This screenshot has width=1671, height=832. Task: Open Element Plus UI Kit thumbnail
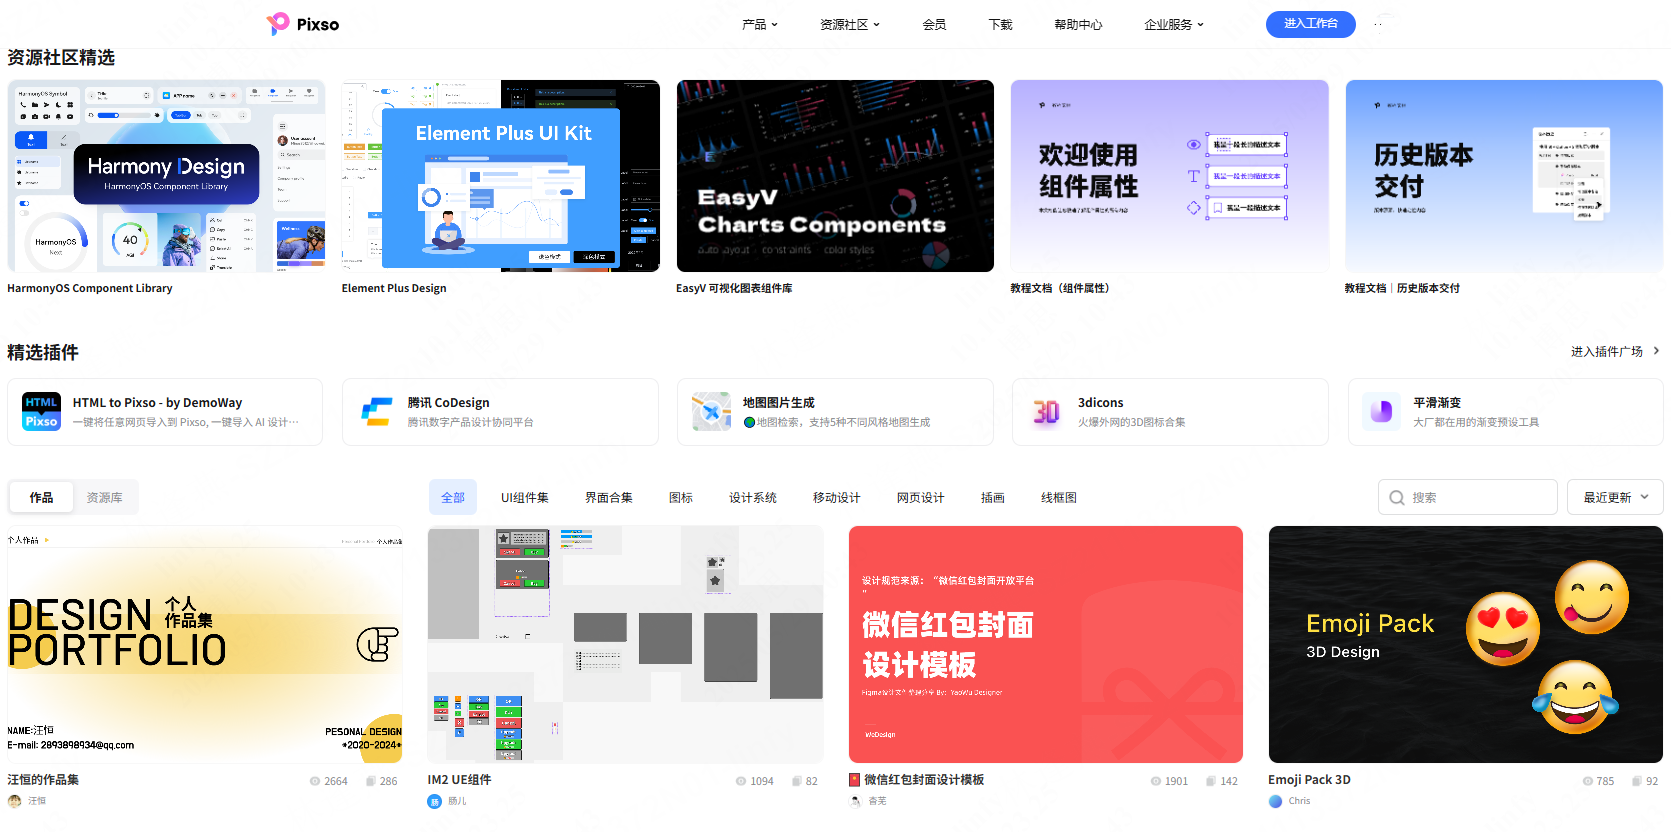[x=500, y=176]
